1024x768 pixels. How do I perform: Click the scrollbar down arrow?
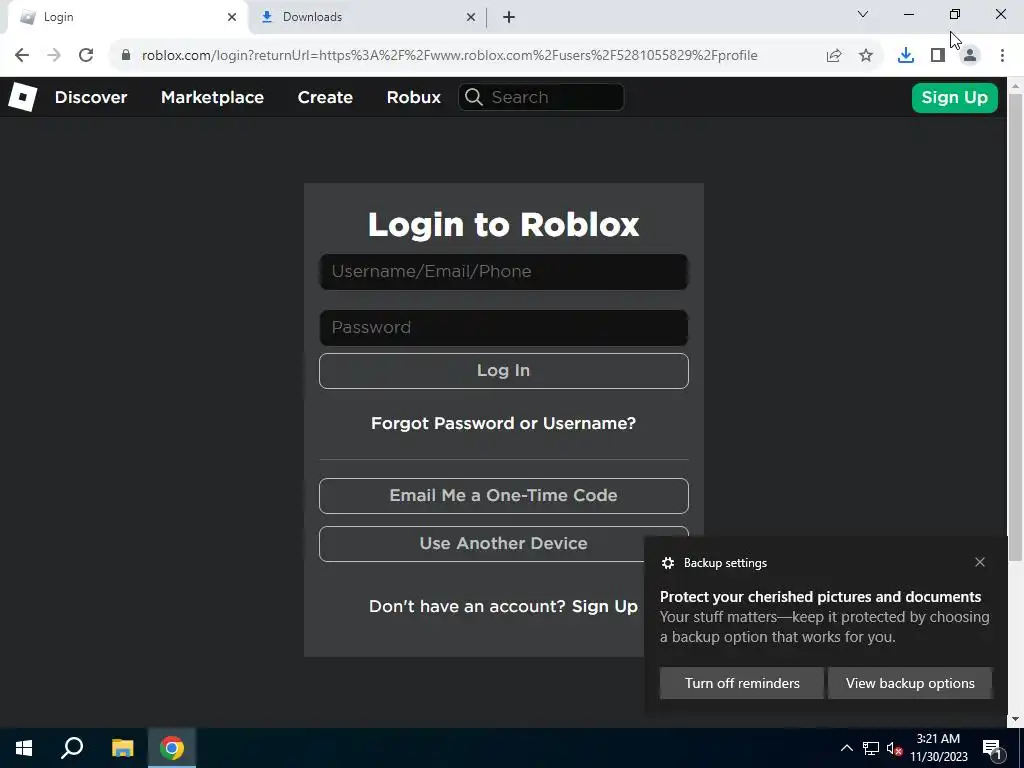(1016, 719)
